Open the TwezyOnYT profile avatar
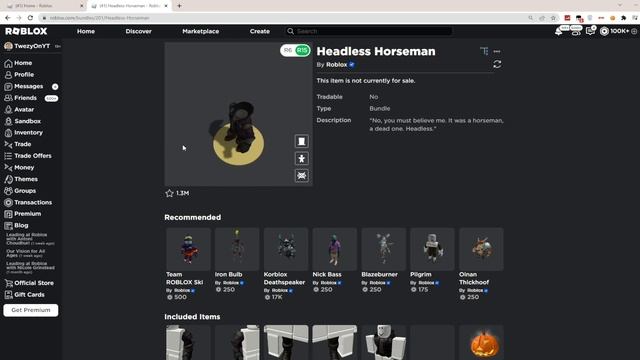 (x=8, y=46)
